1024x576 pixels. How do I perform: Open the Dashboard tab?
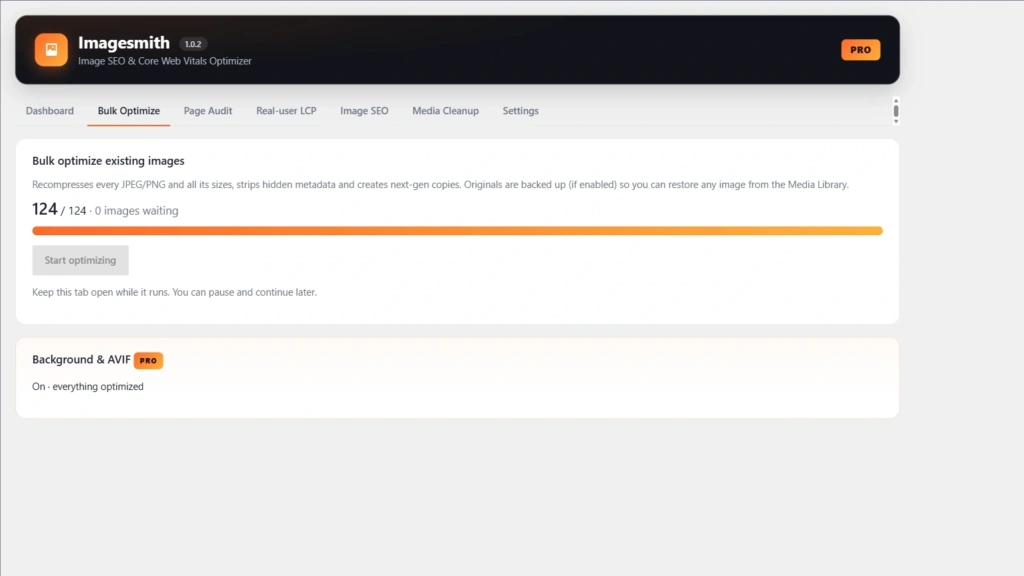click(50, 111)
